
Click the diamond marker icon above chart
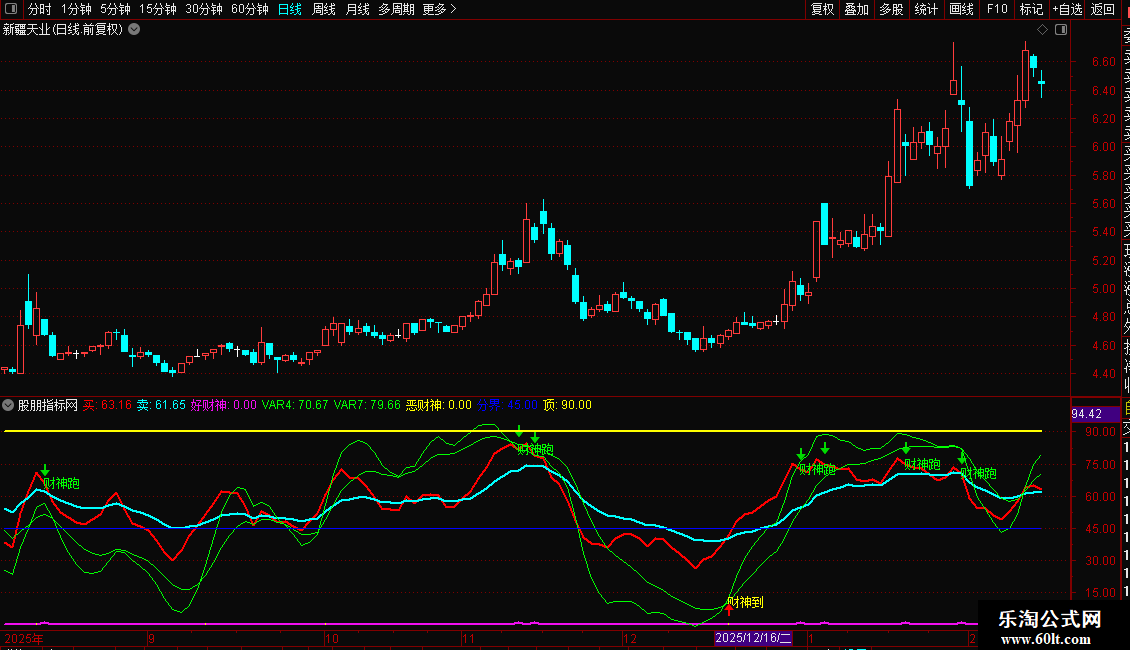1041,30
